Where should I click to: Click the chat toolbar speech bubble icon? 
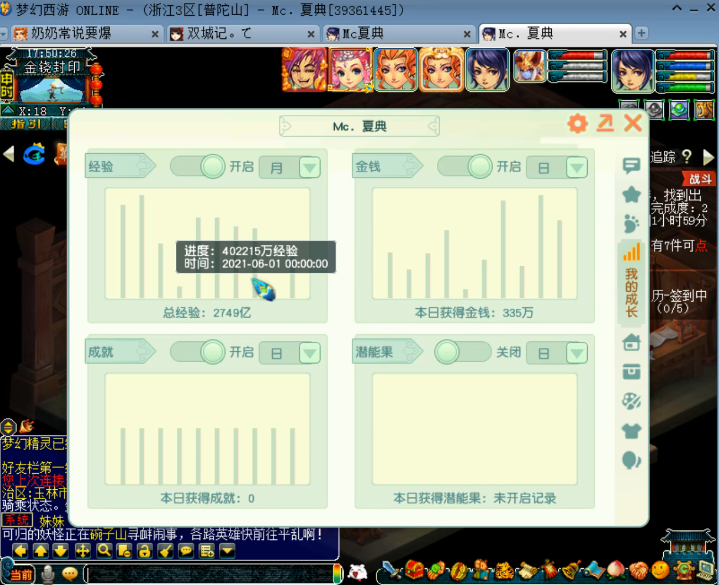[186, 551]
